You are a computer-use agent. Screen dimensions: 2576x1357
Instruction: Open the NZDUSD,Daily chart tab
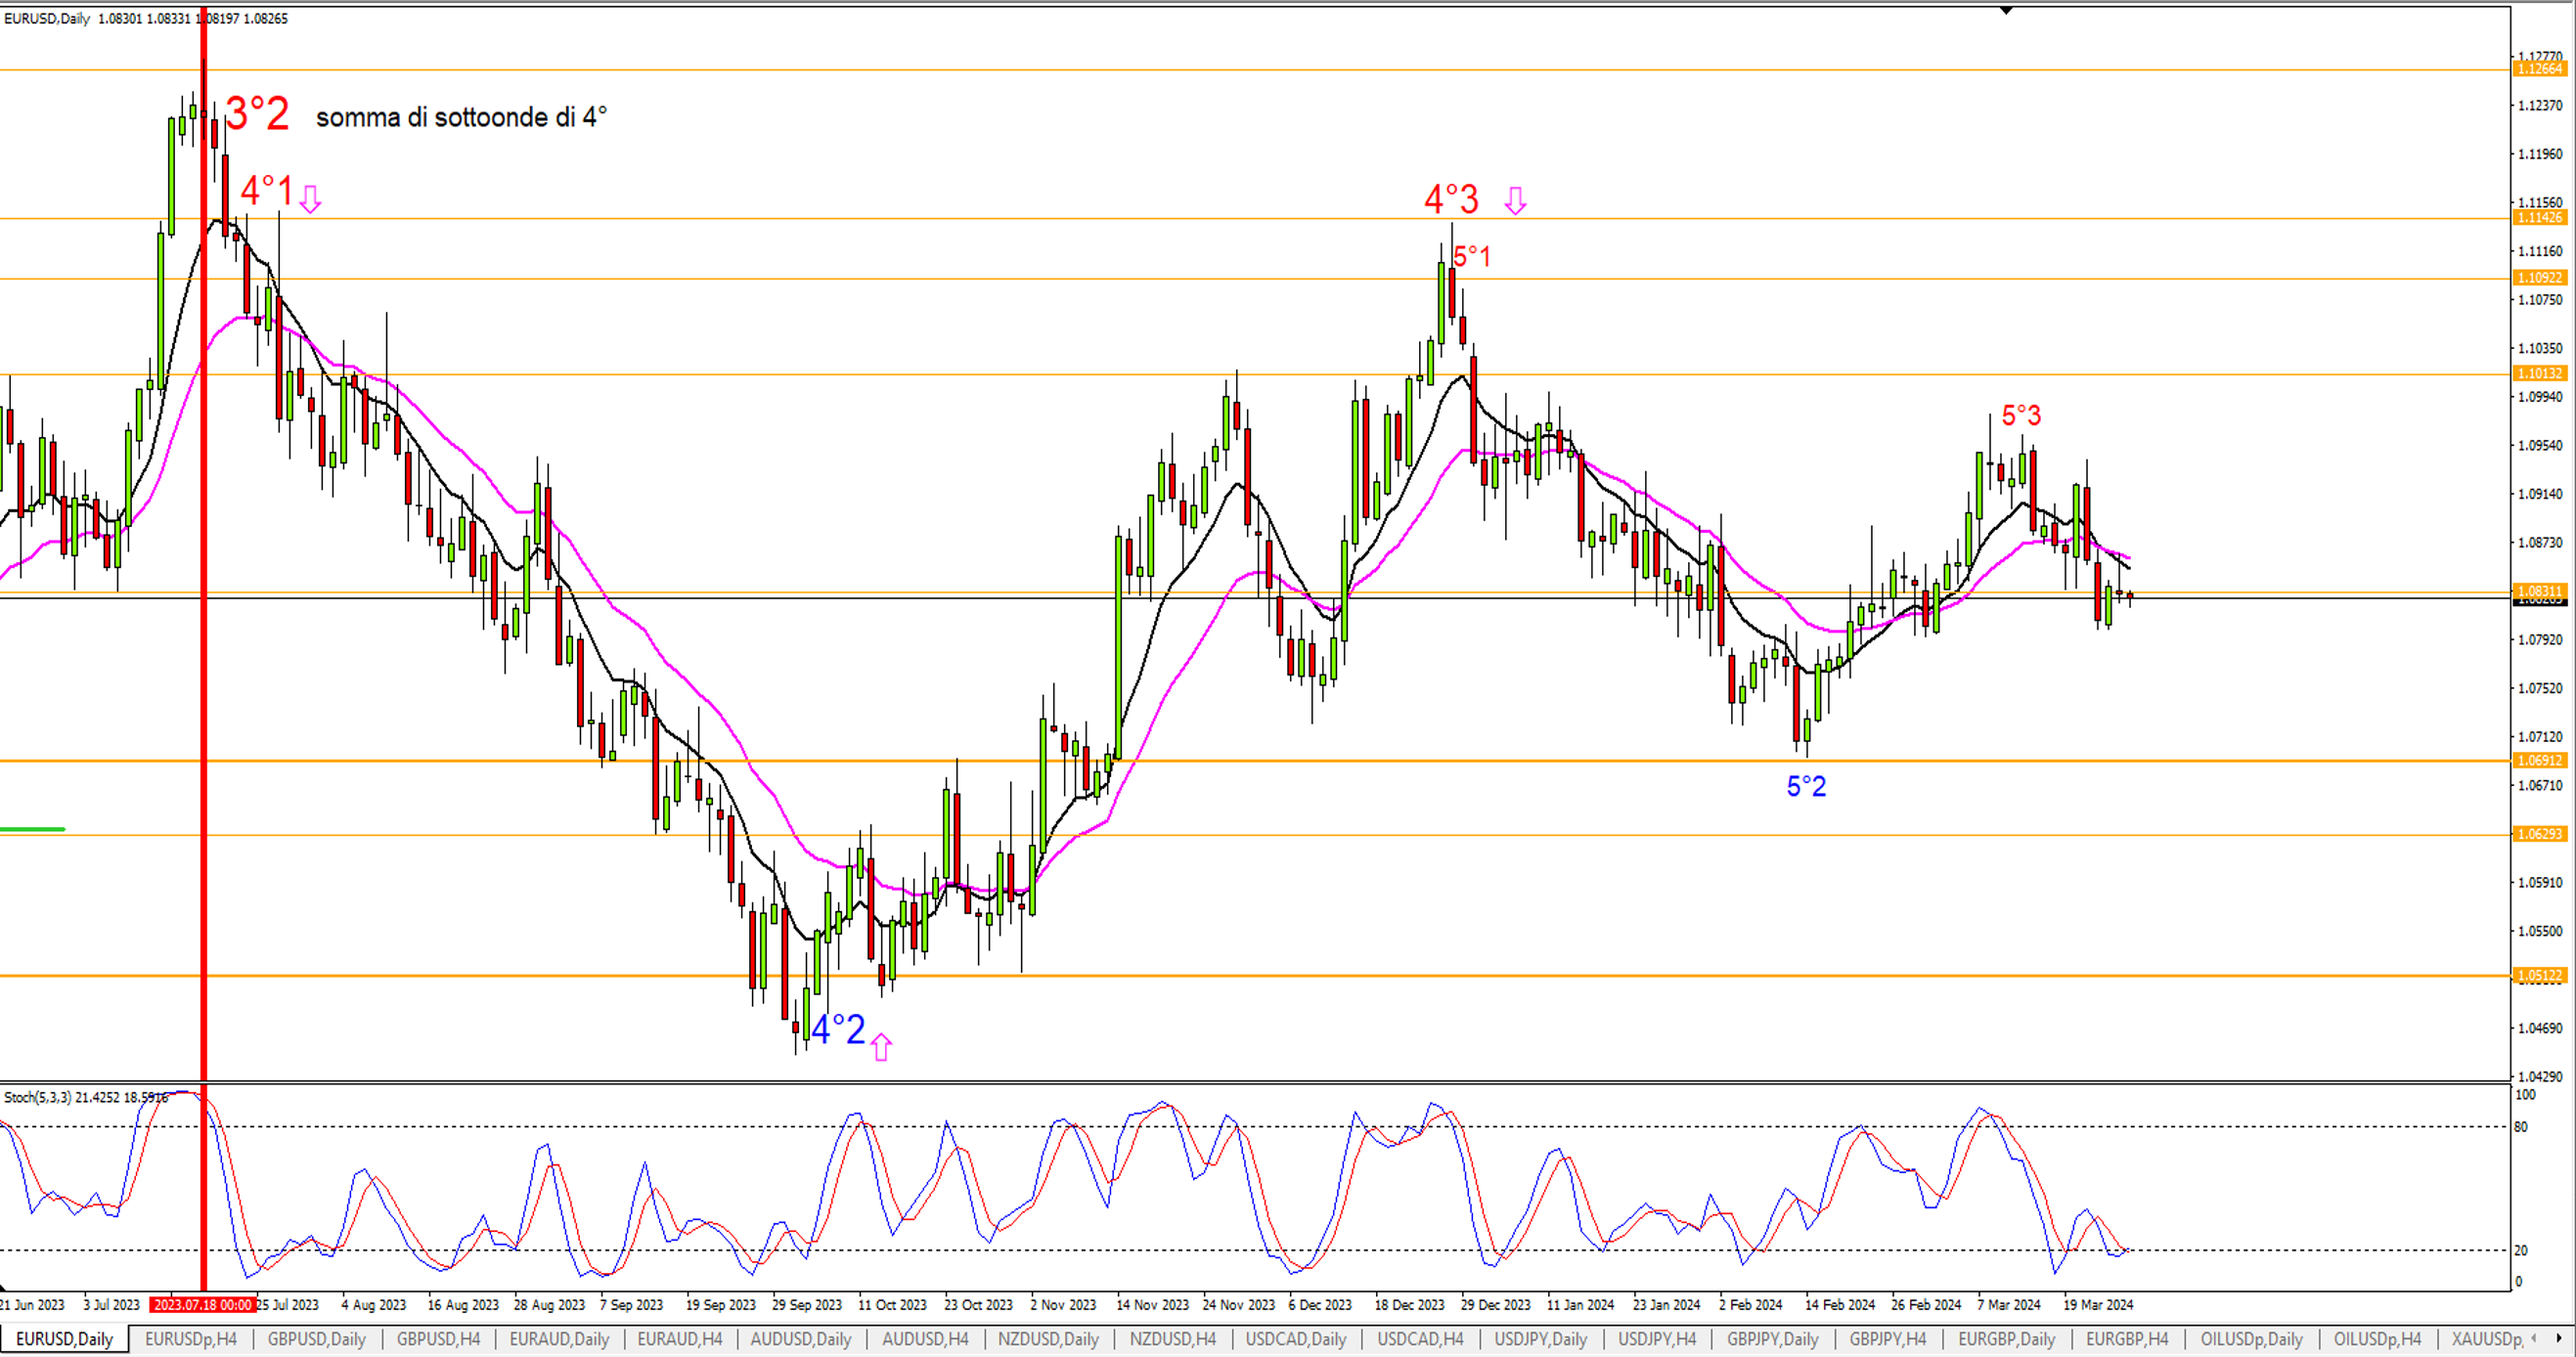click(x=1048, y=1339)
